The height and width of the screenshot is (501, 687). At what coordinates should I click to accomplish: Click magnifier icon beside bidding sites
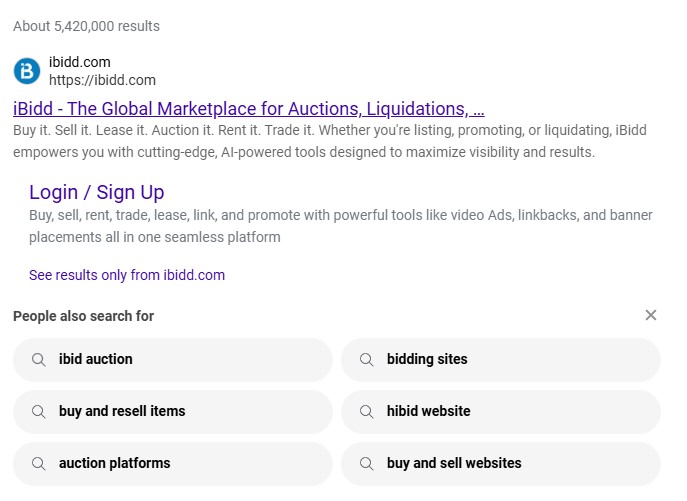coord(367,360)
